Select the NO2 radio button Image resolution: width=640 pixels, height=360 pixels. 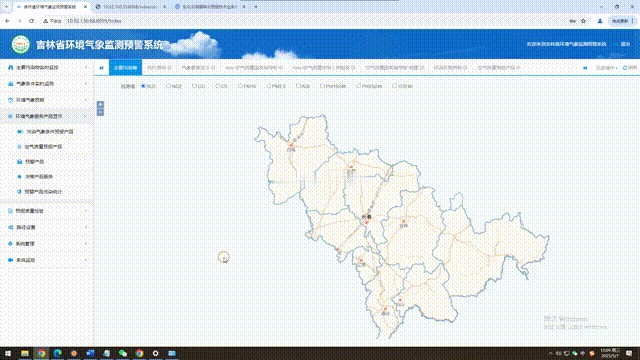coord(168,86)
